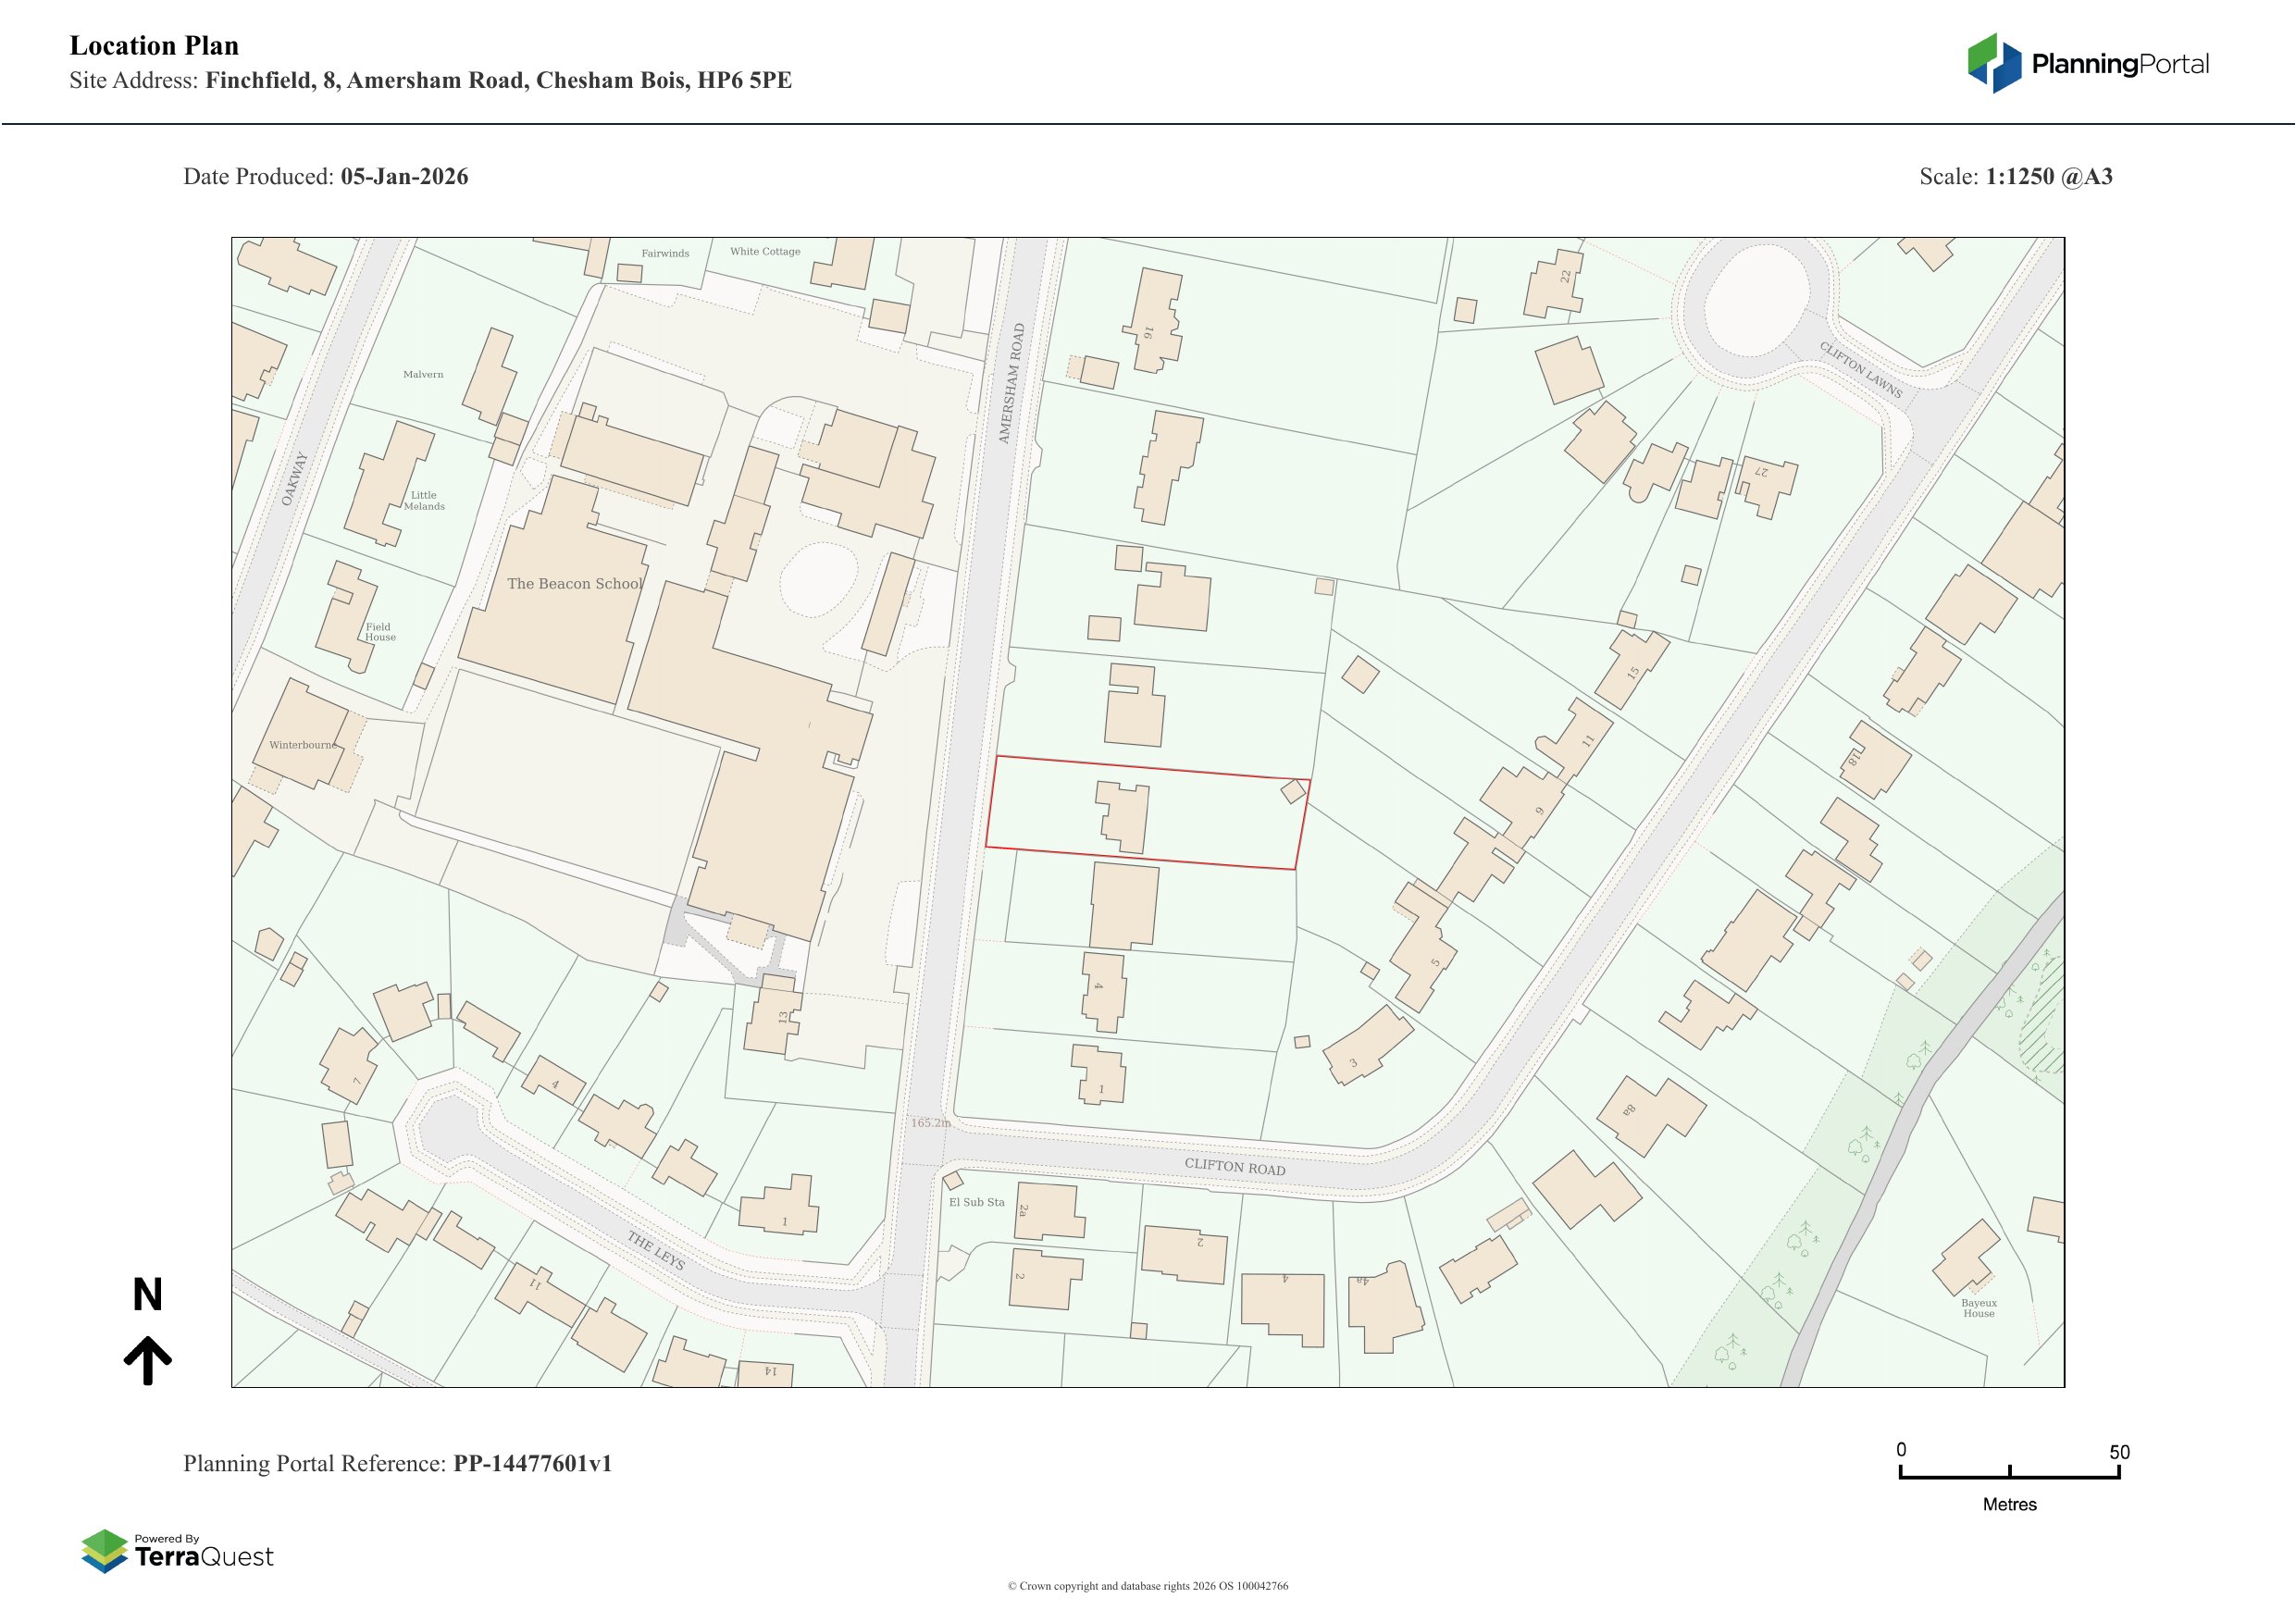
Task: Click the CLIFTON ROAD street label
Action: pyautogui.click(x=1235, y=1166)
